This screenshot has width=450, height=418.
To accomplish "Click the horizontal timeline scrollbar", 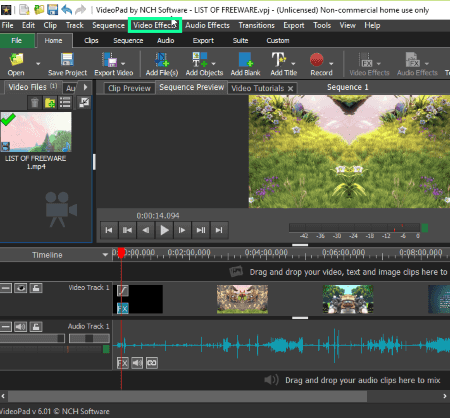I will (x=187, y=396).
